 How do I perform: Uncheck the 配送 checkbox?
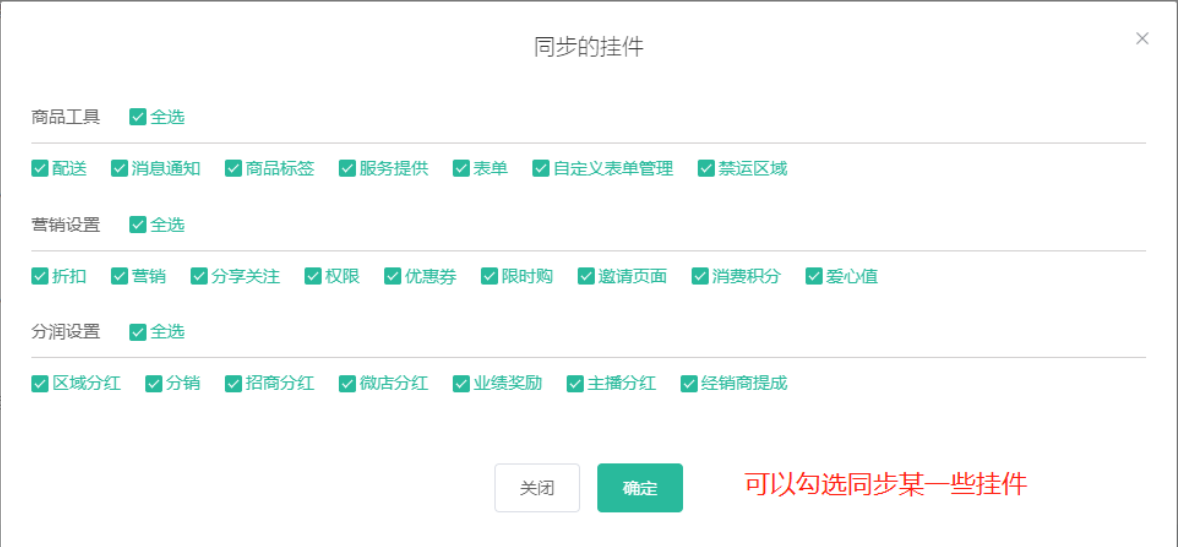(x=40, y=169)
